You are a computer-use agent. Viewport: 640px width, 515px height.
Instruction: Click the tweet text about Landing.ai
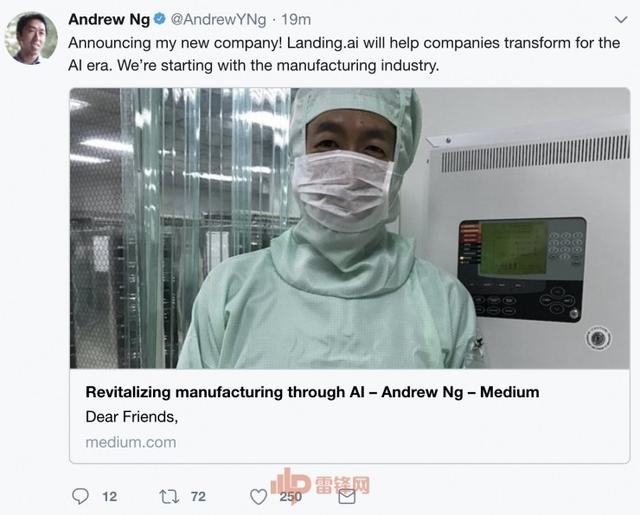[344, 54]
